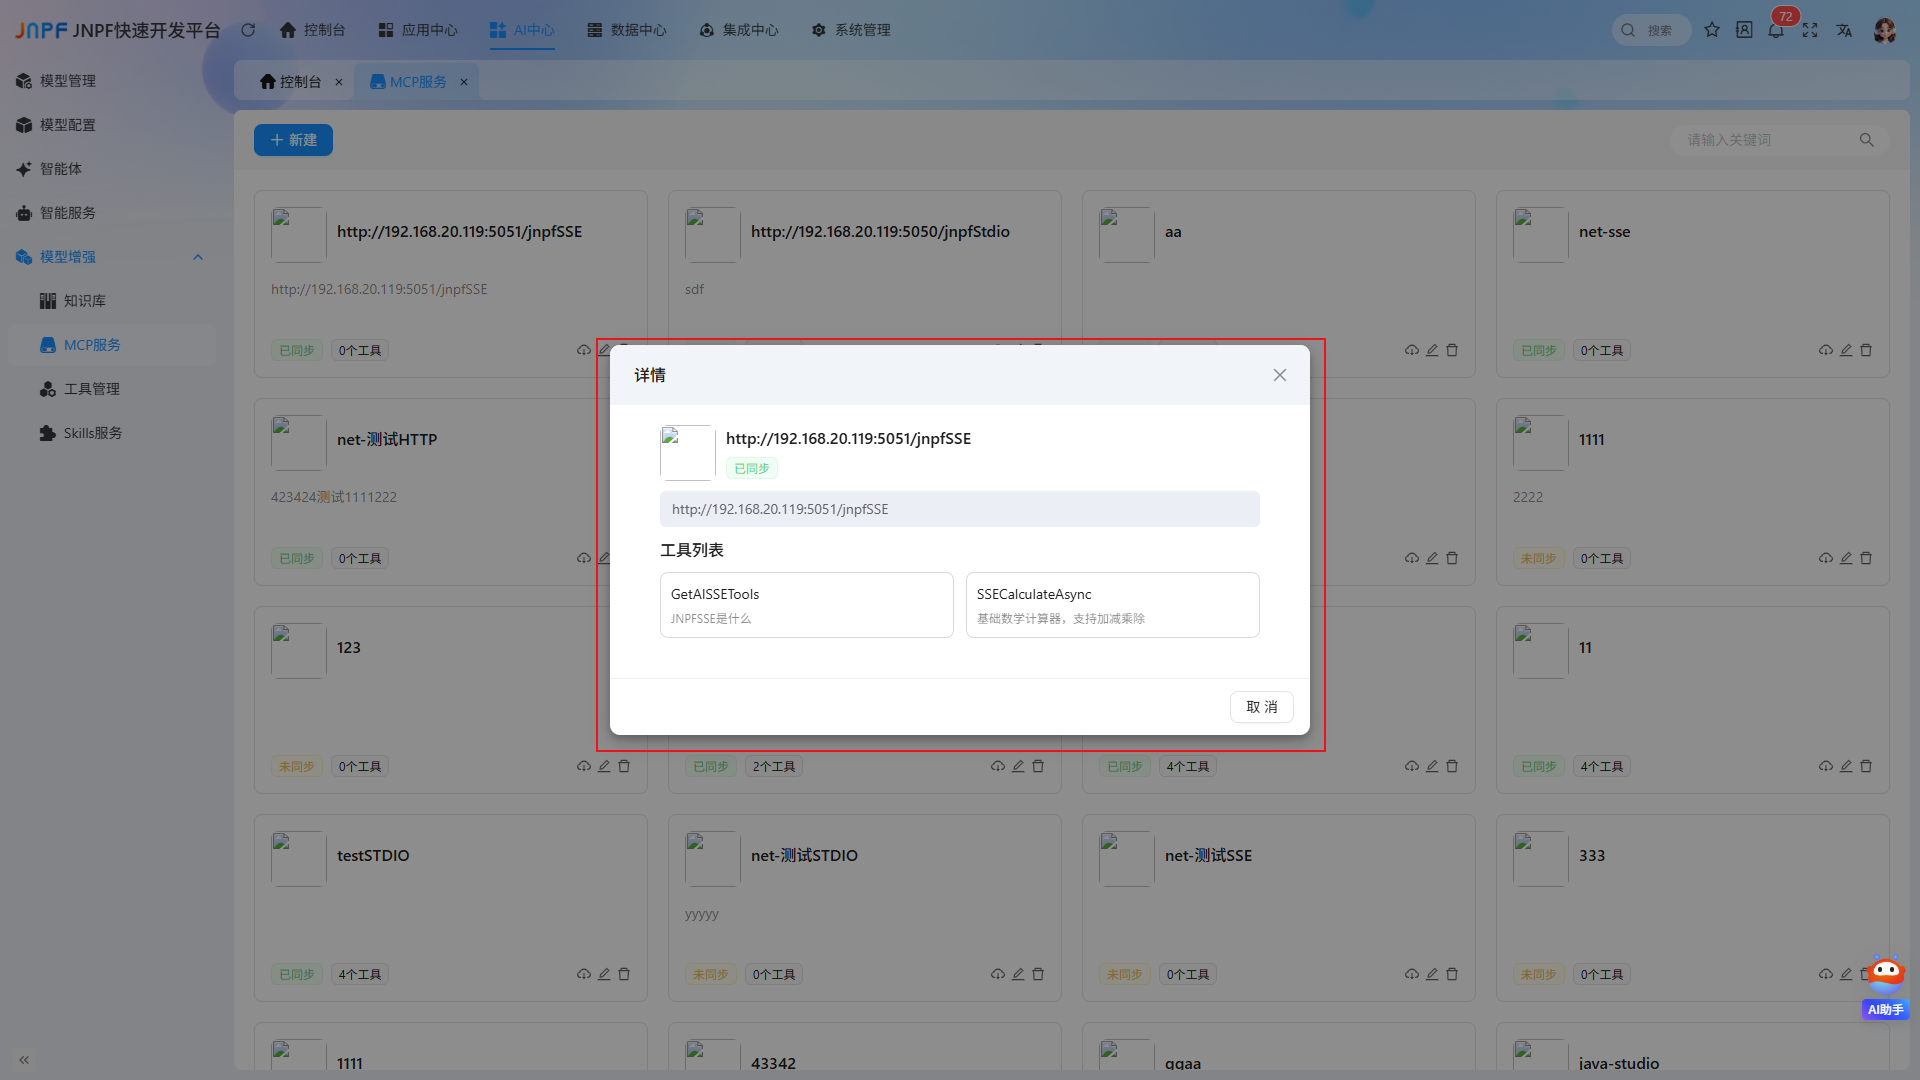
Task: Click the language translate icon
Action: click(1844, 30)
